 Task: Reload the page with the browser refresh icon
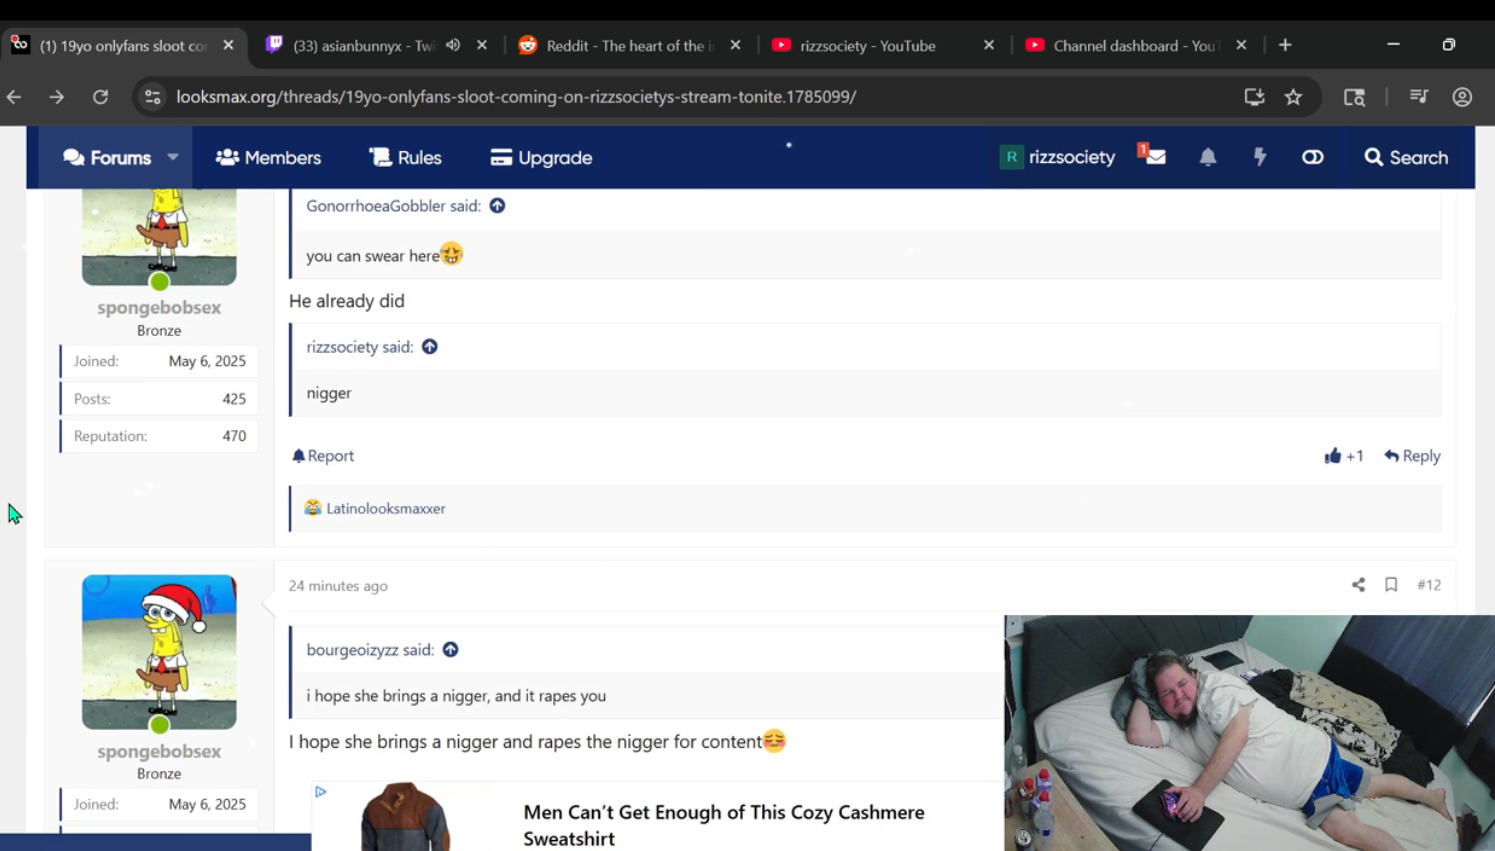[x=100, y=97]
